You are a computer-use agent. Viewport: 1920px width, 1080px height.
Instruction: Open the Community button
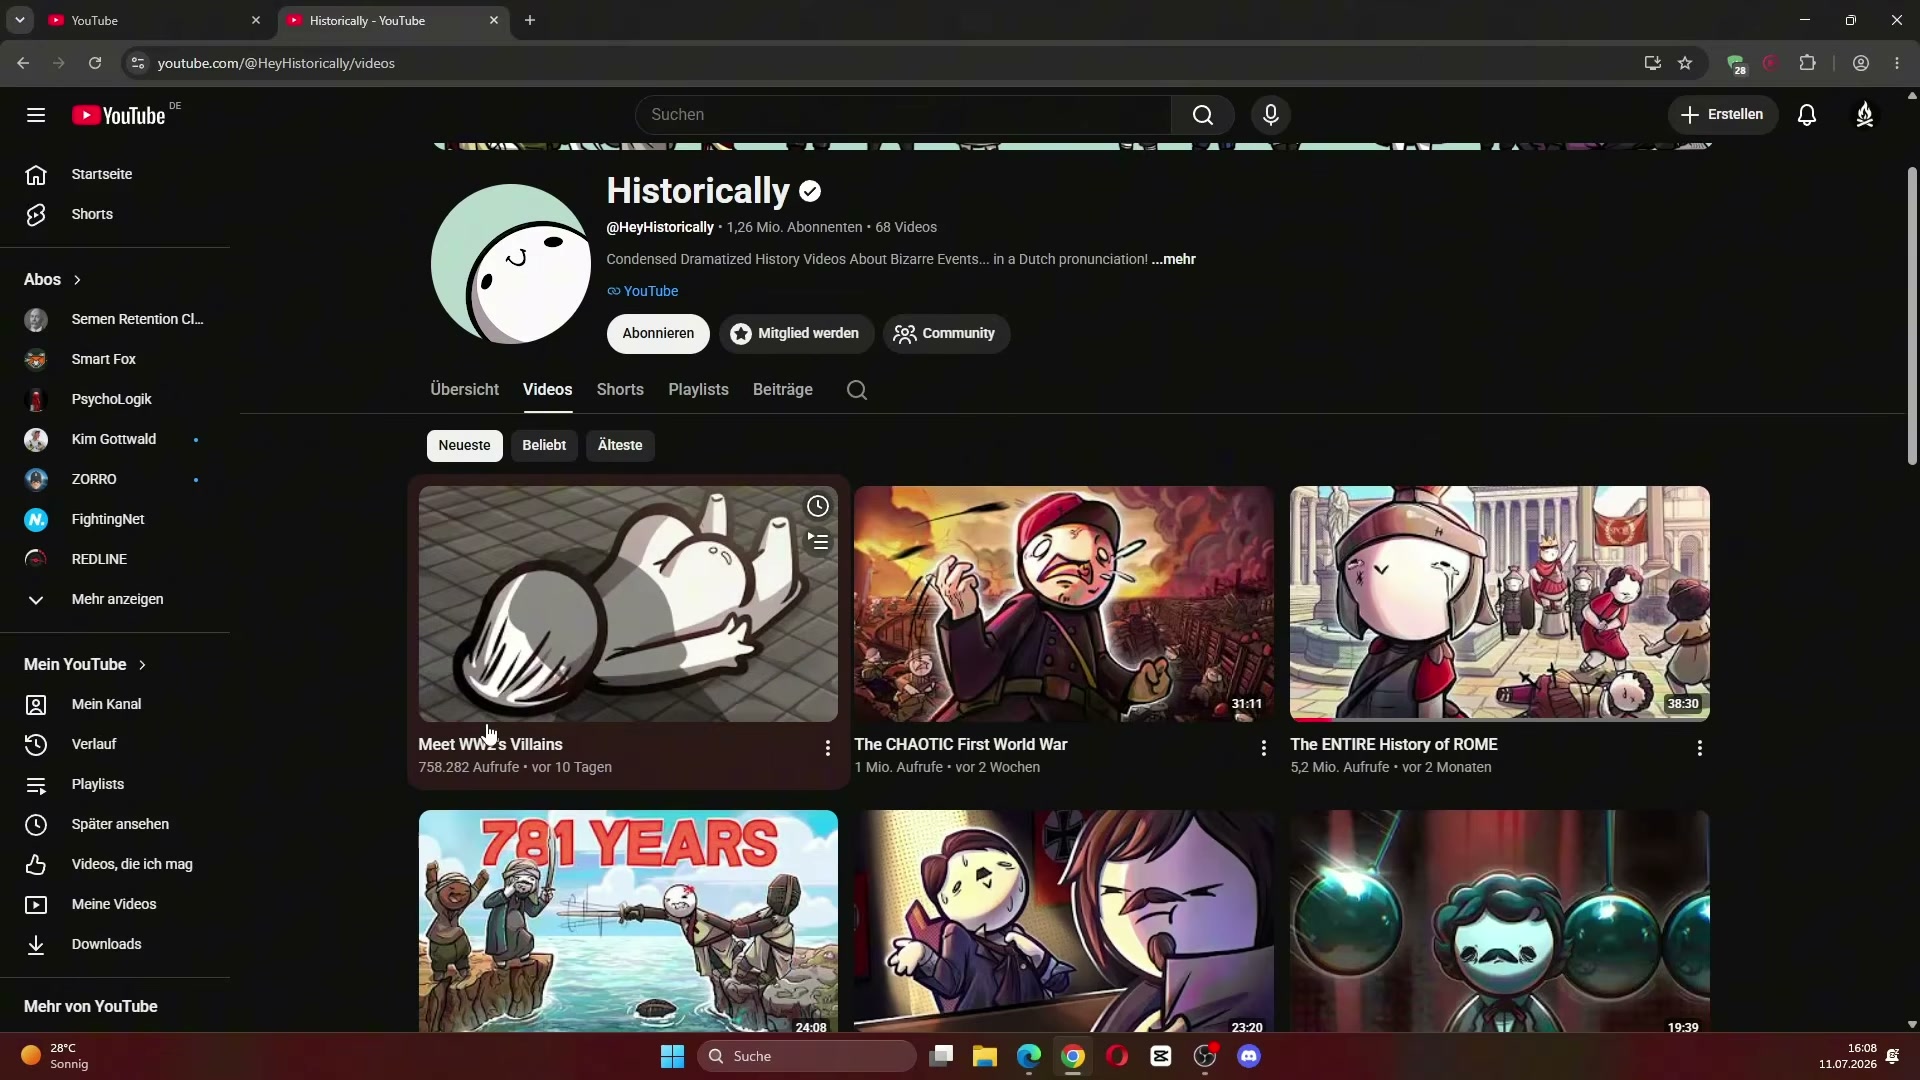[x=946, y=334]
